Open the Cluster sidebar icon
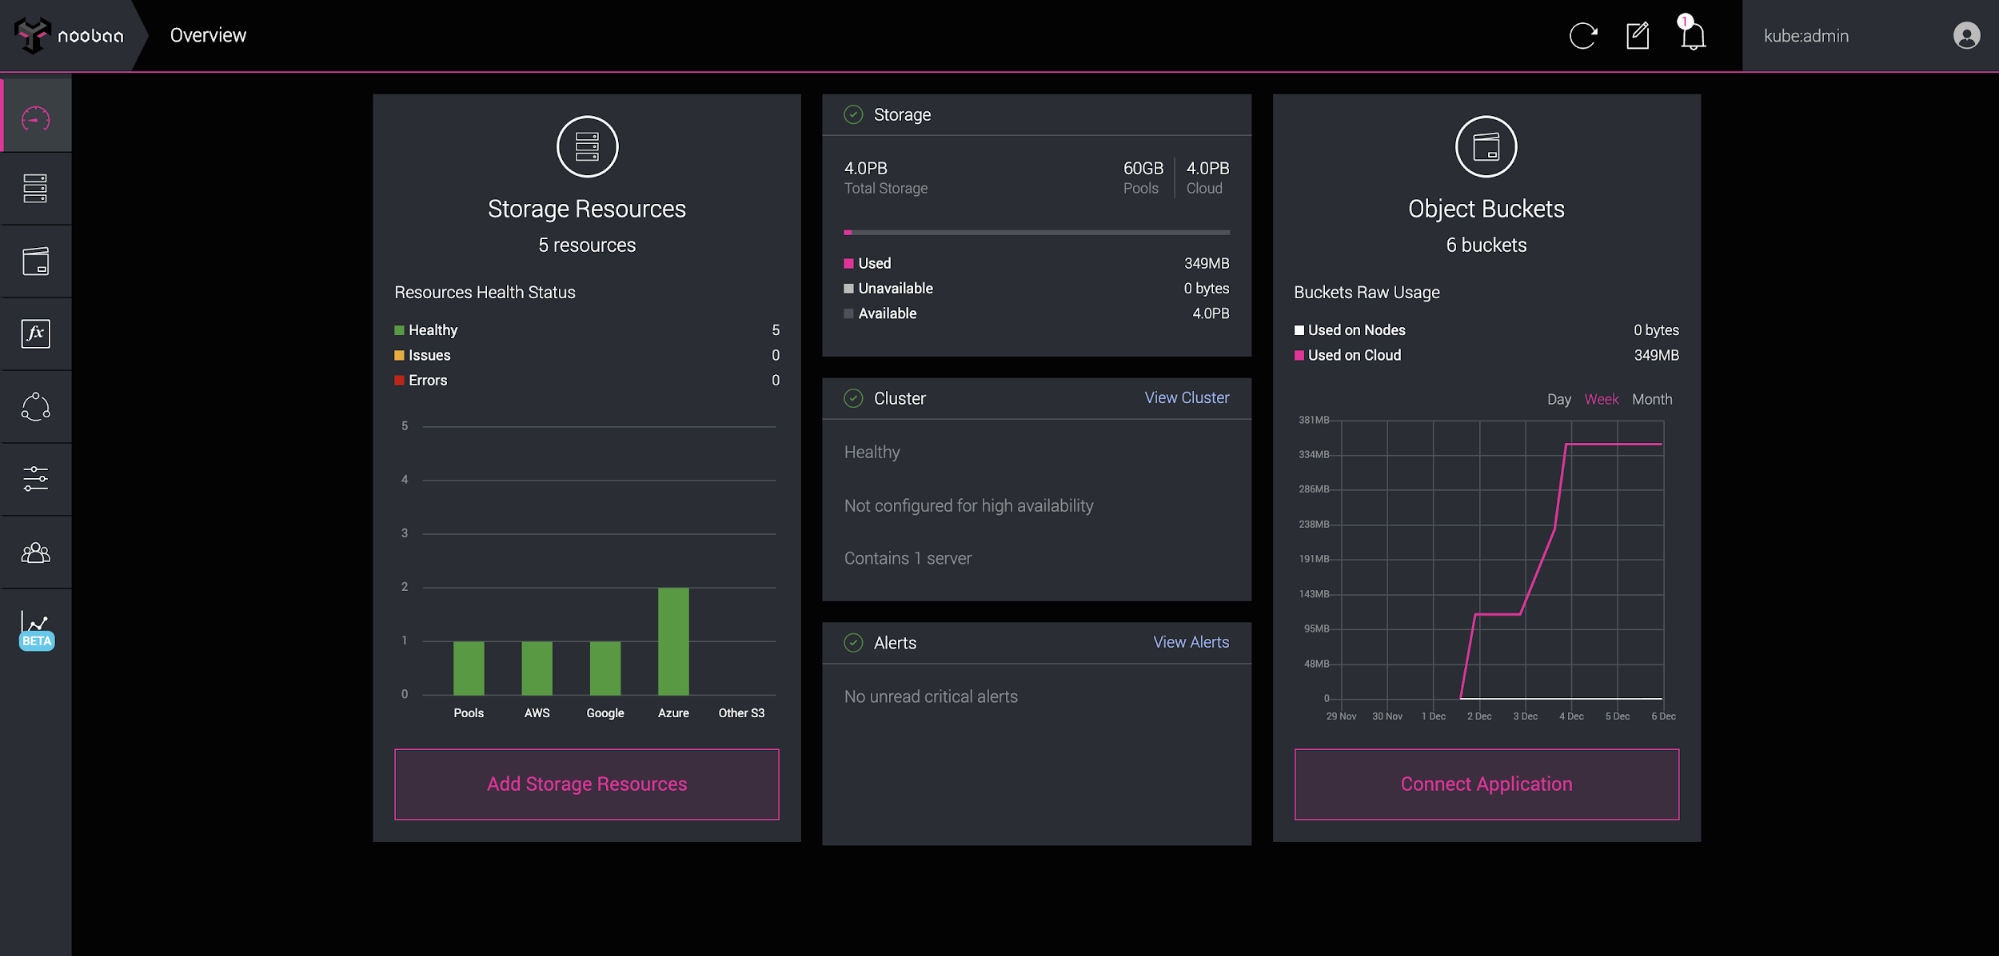1999x957 pixels. click(36, 407)
